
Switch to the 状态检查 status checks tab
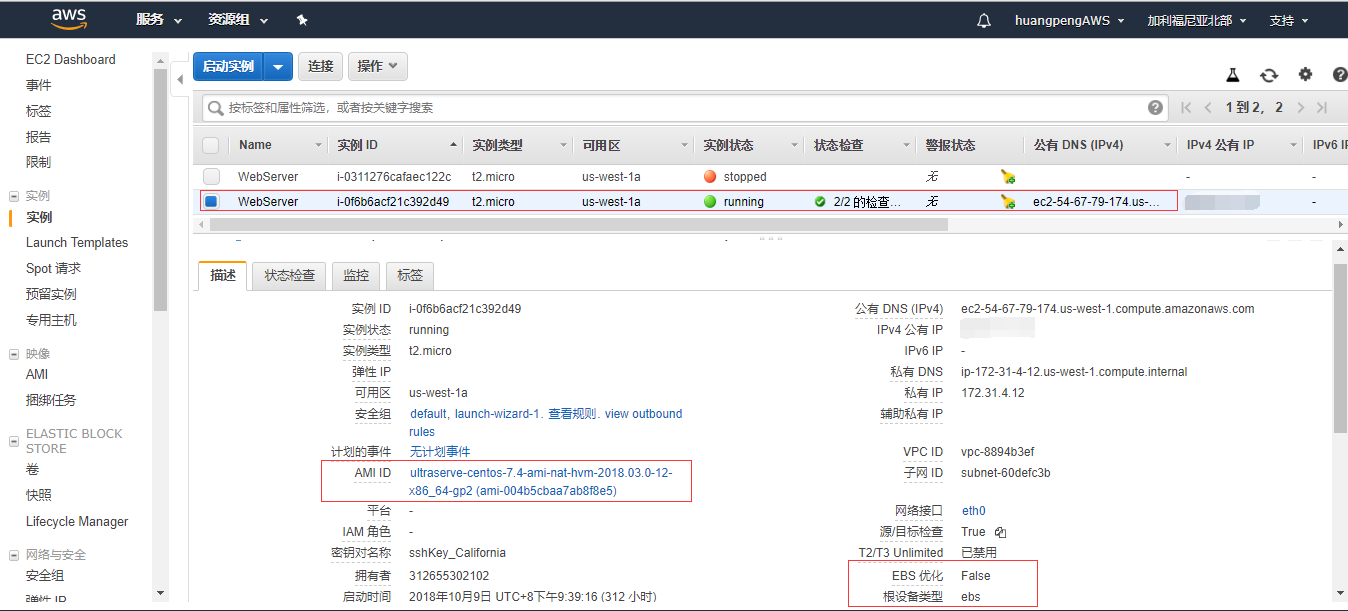click(289, 276)
